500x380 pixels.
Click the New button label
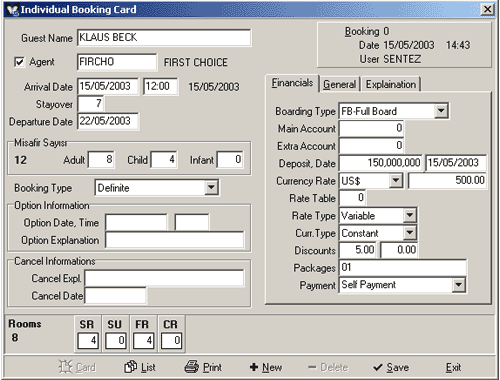click(x=272, y=367)
